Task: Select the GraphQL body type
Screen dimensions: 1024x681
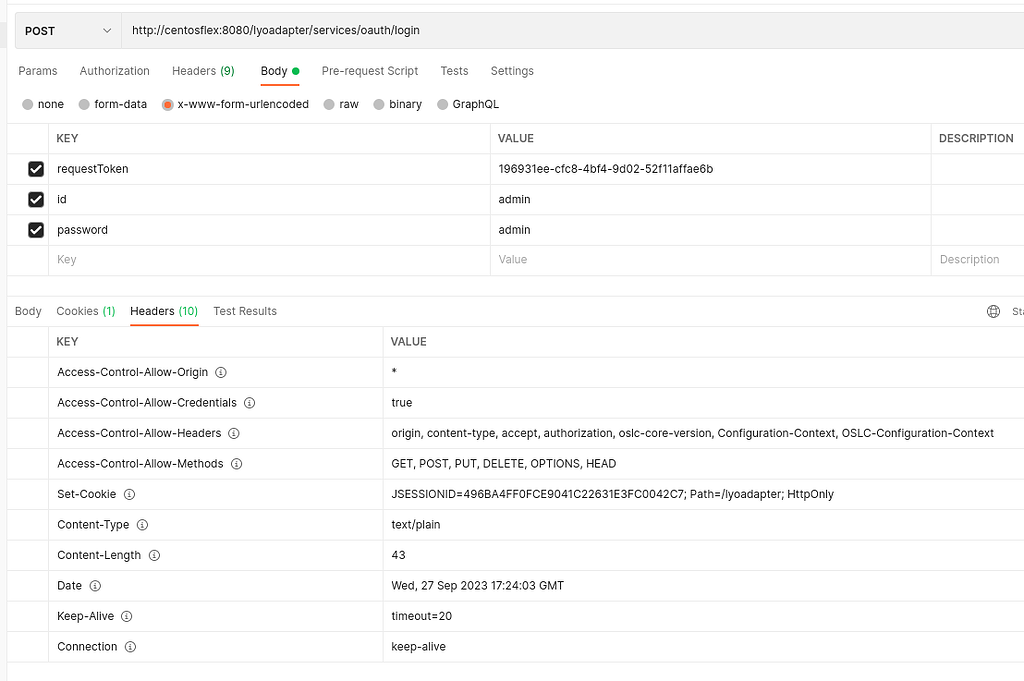Action: (x=468, y=104)
